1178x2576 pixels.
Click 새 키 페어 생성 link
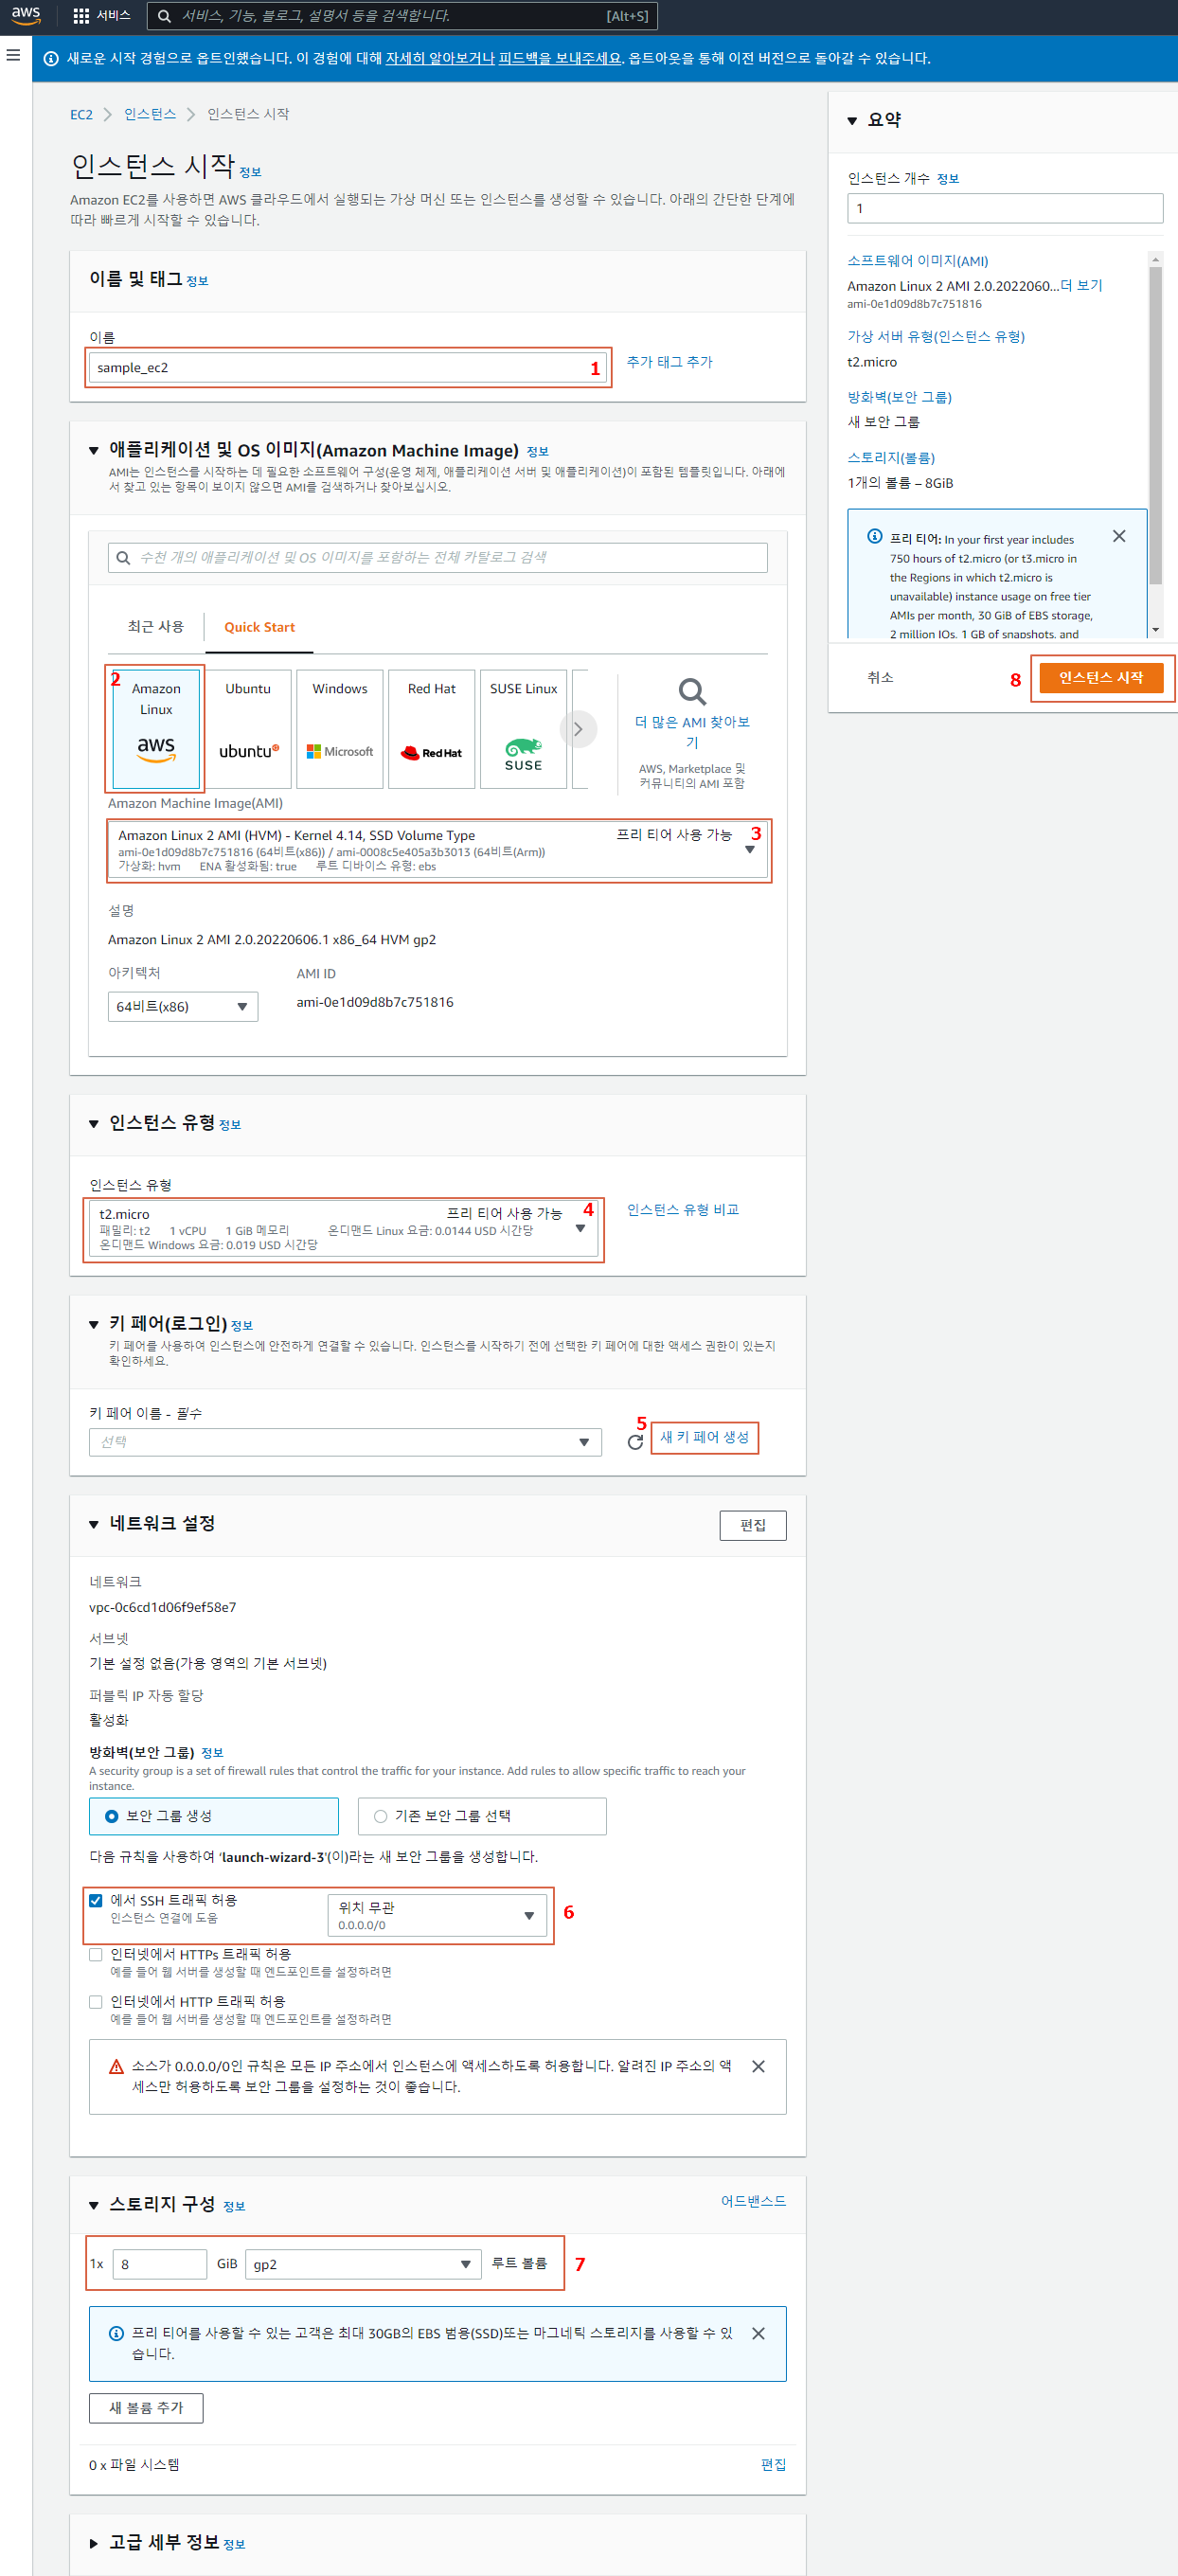coord(704,1437)
